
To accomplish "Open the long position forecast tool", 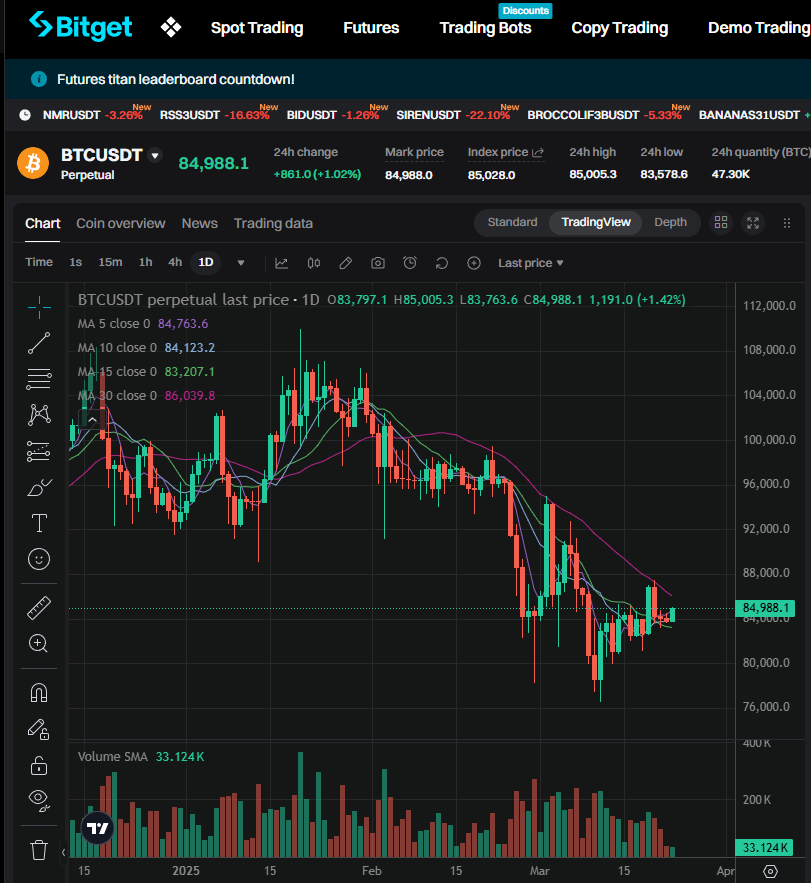I will tap(39, 451).
